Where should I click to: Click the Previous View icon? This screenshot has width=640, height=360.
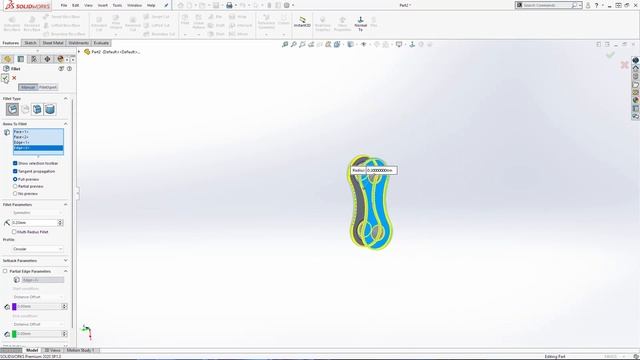302,44
